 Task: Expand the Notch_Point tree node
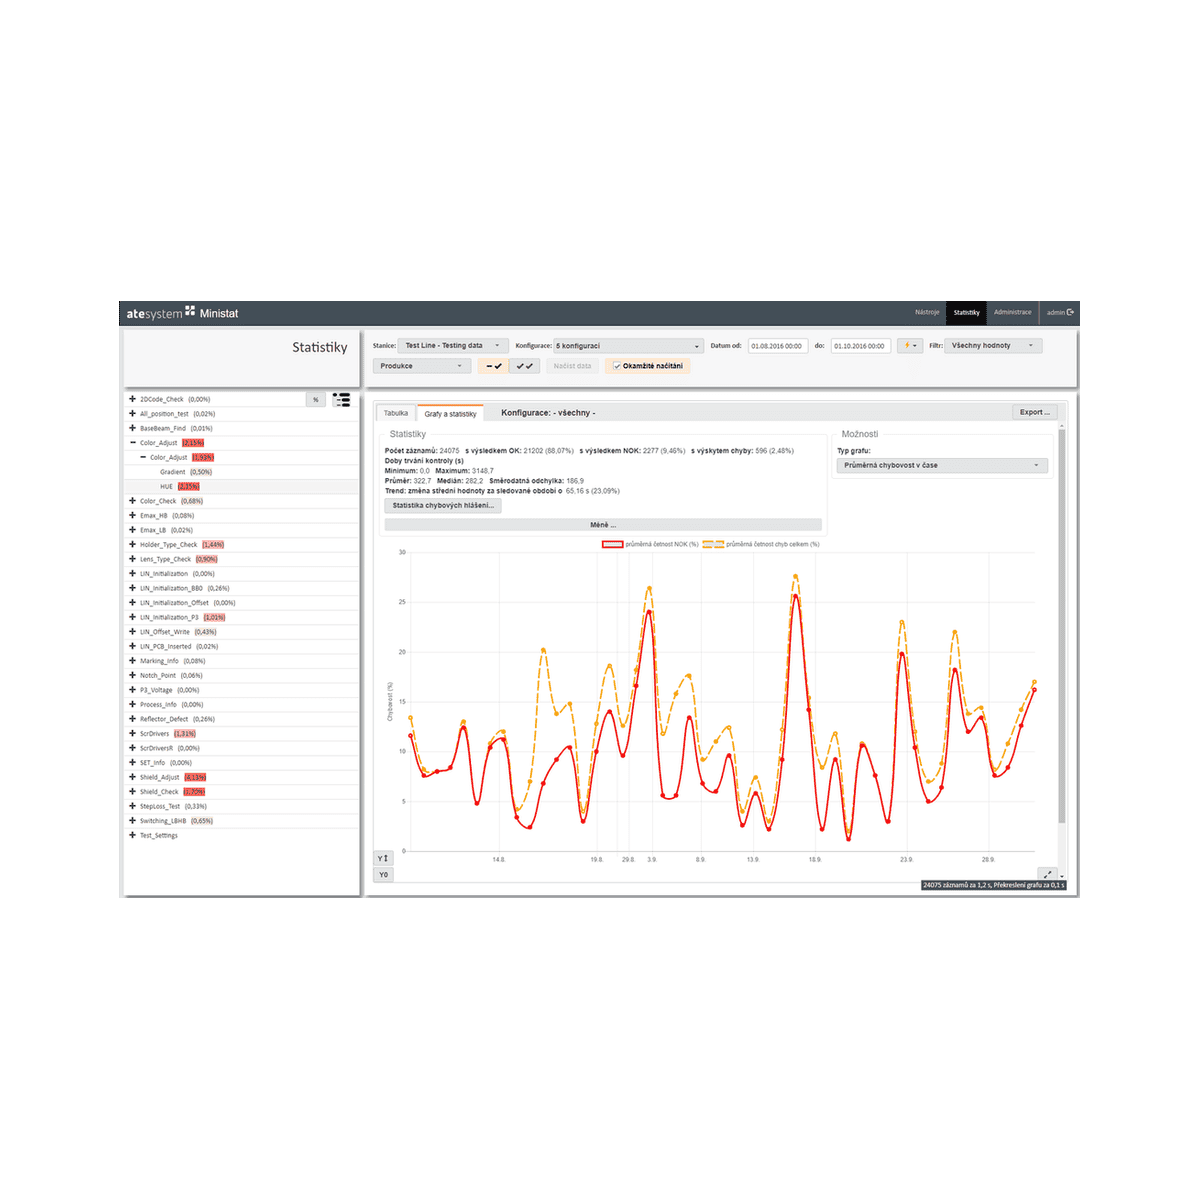coord(132,675)
